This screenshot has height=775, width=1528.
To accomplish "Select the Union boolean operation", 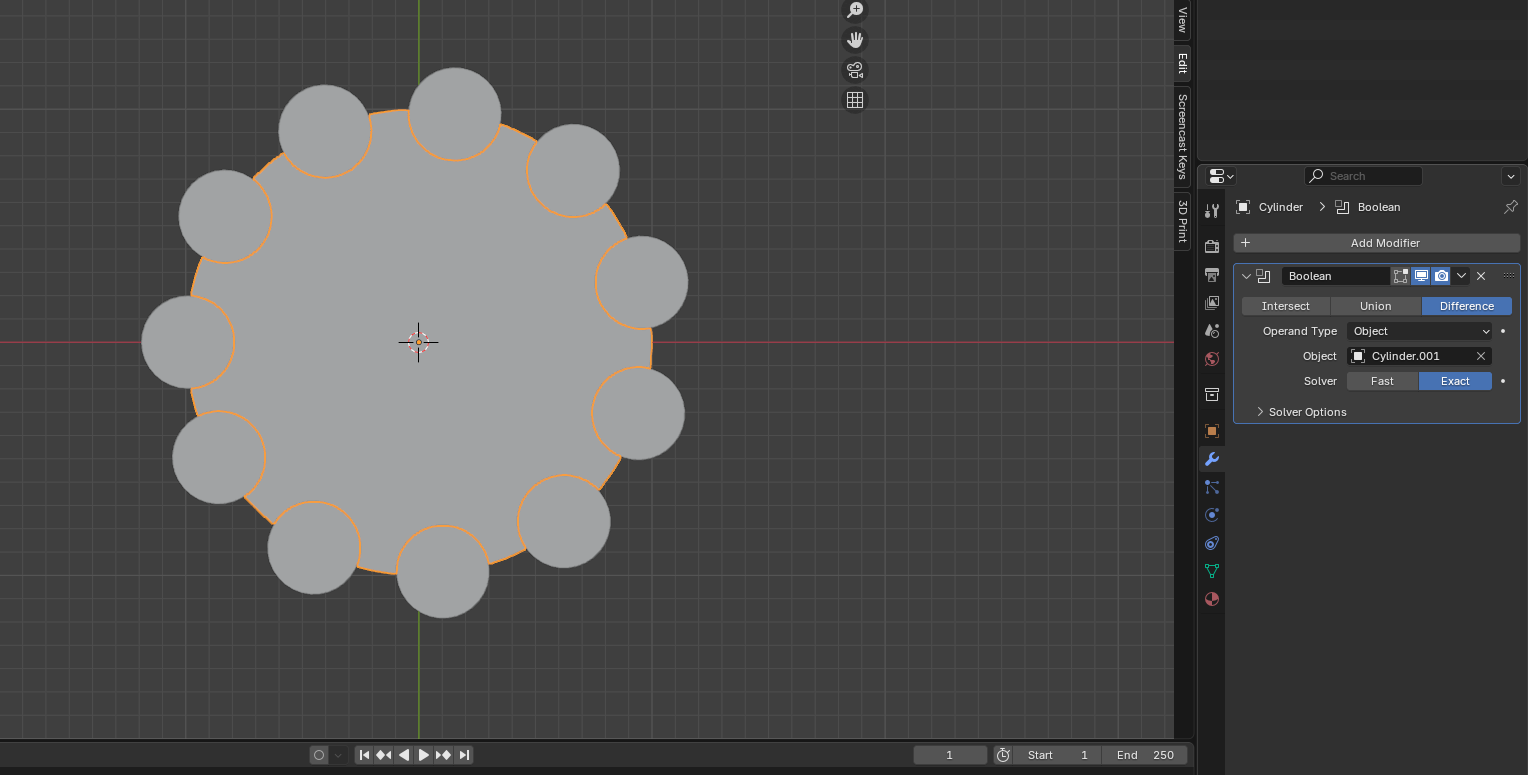I will (1376, 306).
